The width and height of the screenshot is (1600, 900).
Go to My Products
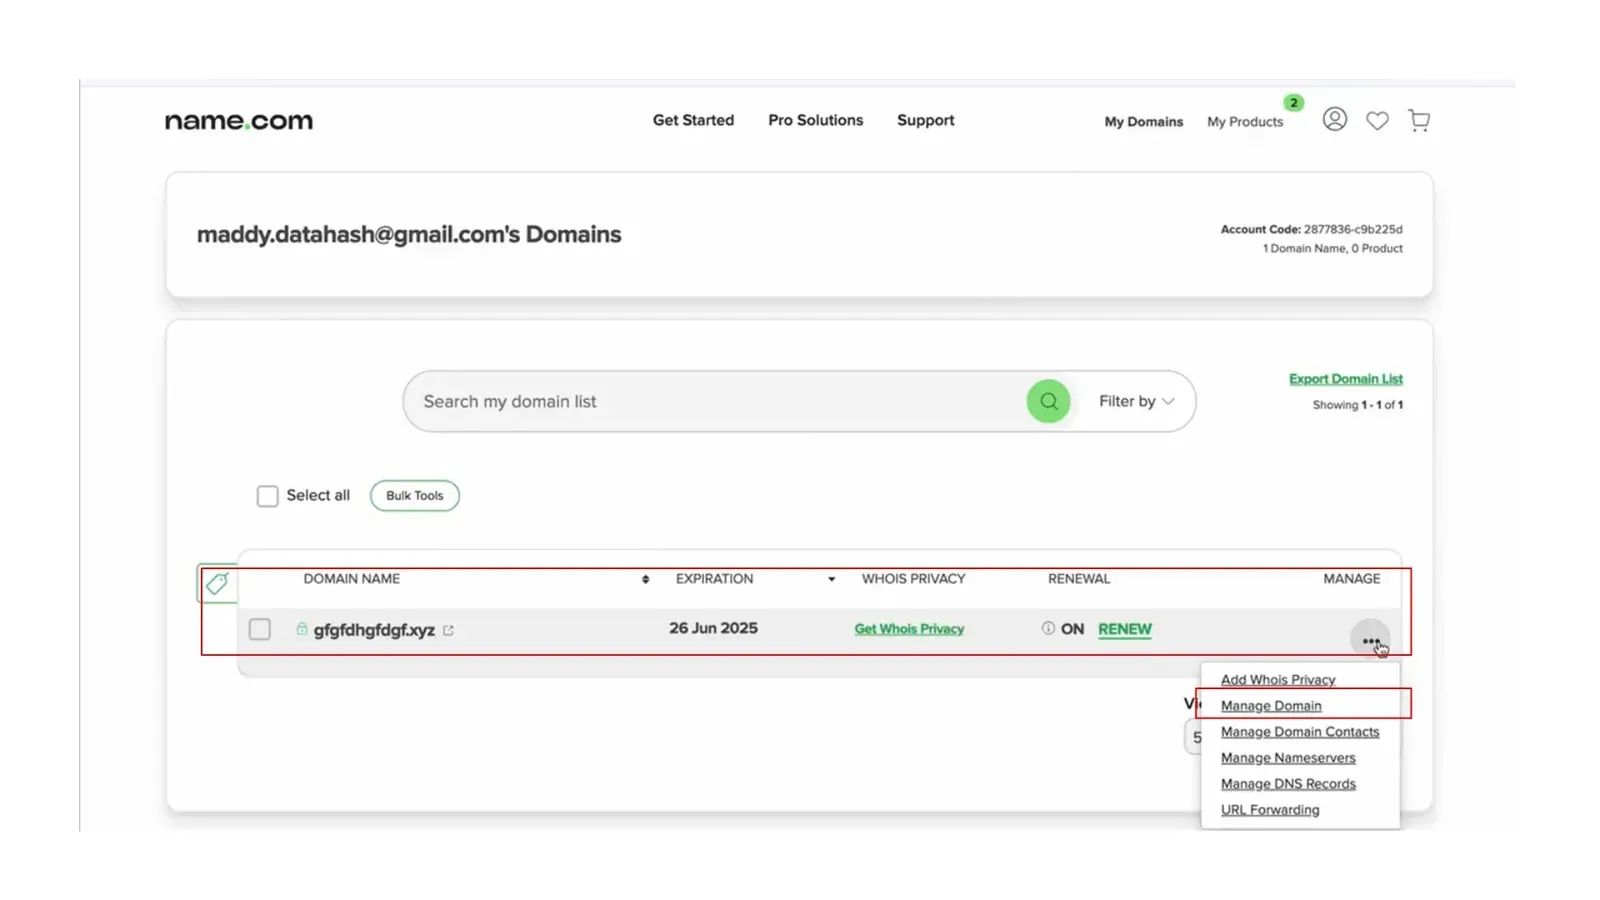click(x=1244, y=122)
